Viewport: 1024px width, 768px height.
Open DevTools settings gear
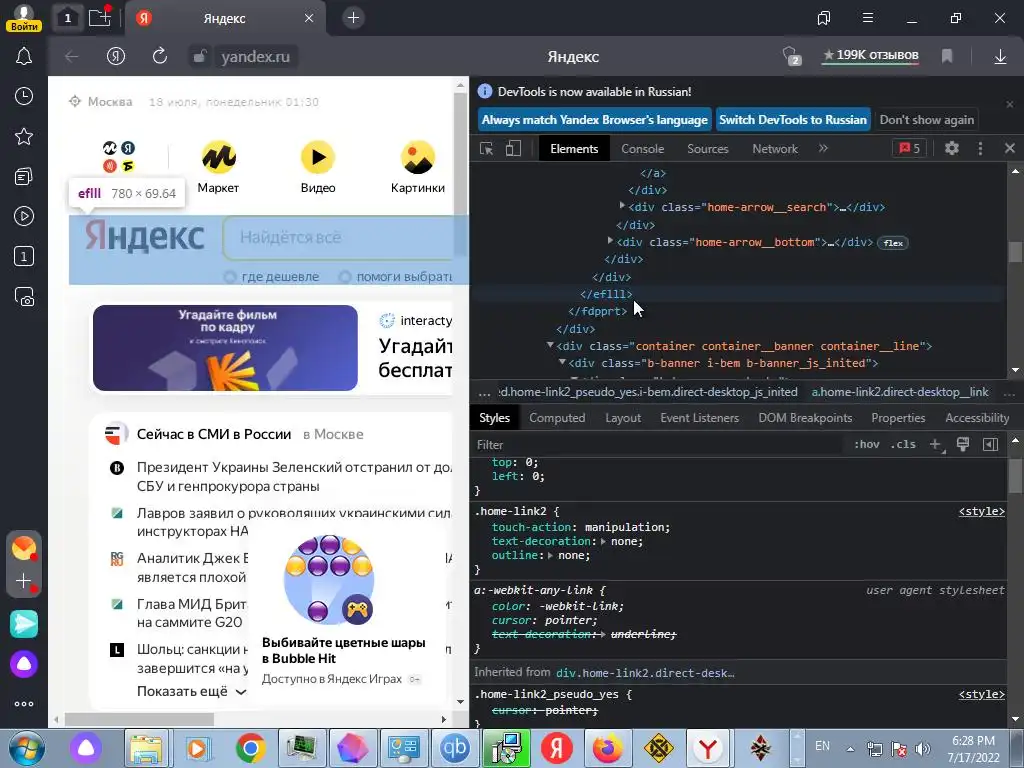click(x=952, y=149)
